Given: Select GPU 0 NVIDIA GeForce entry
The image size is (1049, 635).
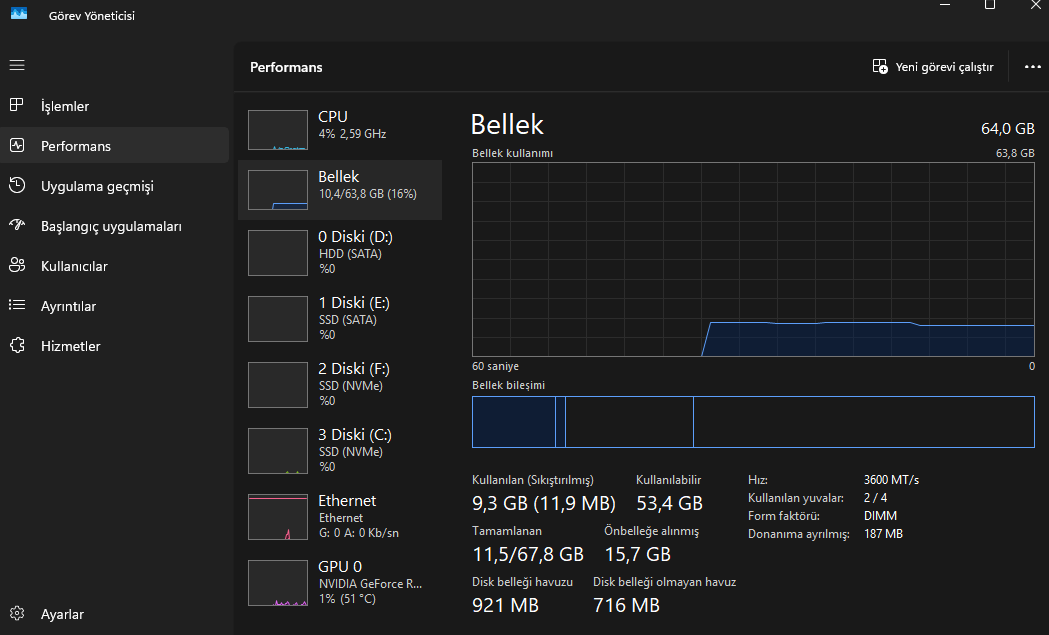Looking at the screenshot, I should pos(340,582).
